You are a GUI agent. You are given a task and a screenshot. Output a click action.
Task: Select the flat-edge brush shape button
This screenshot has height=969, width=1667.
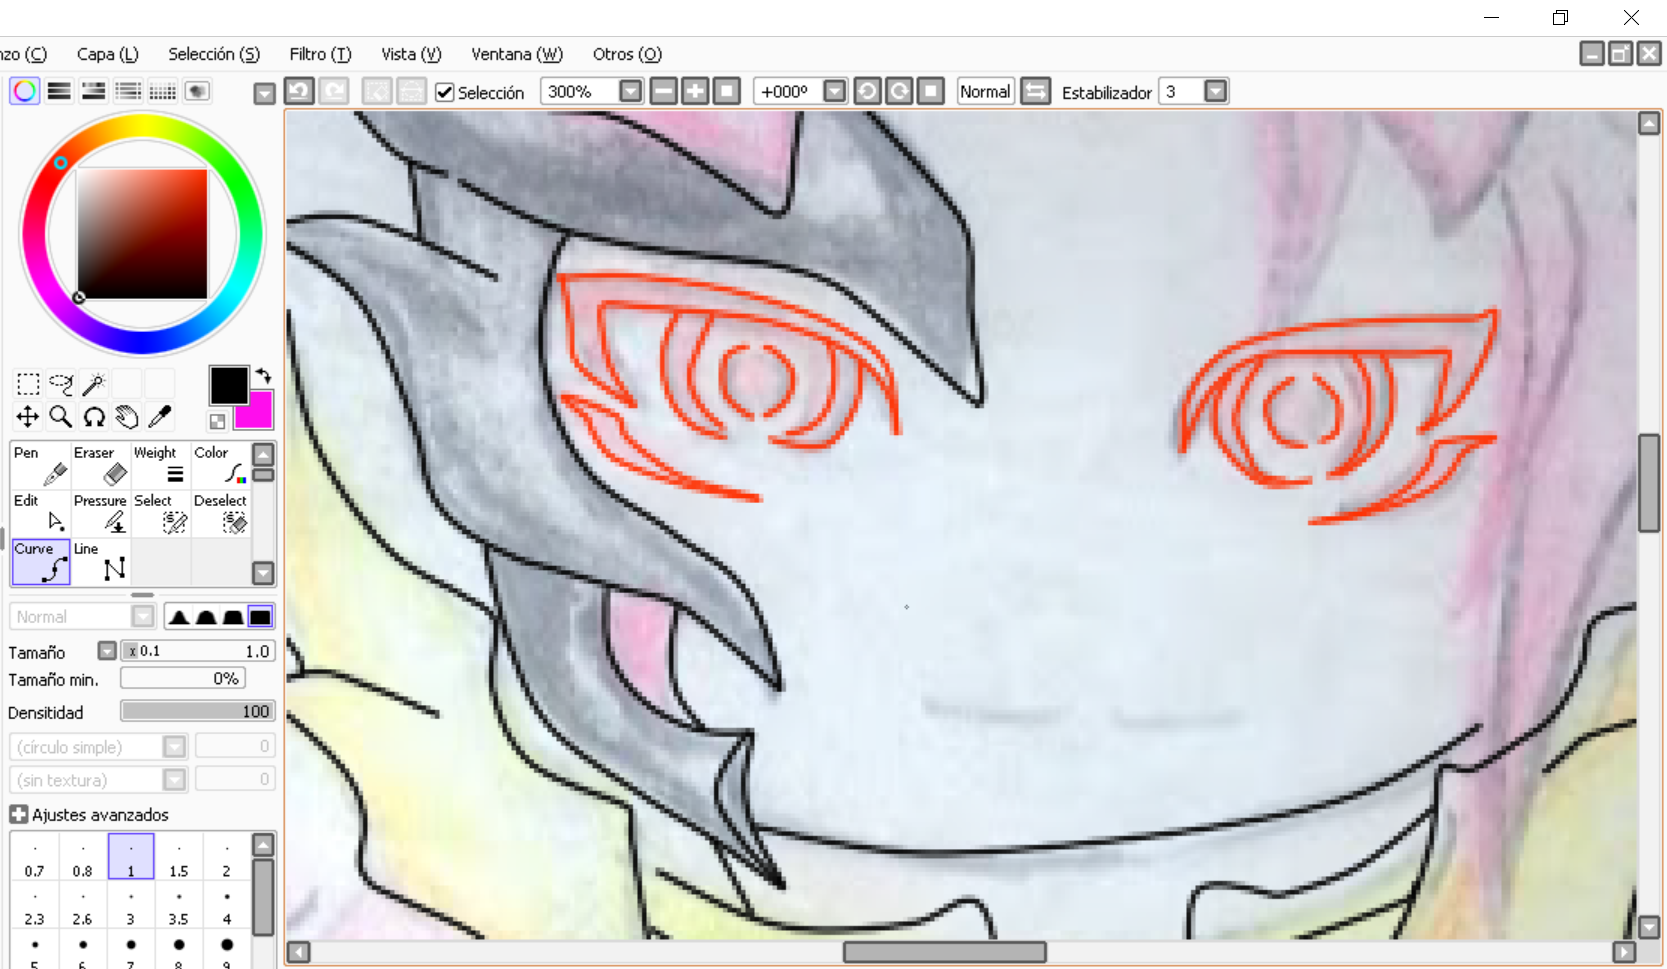click(x=260, y=617)
